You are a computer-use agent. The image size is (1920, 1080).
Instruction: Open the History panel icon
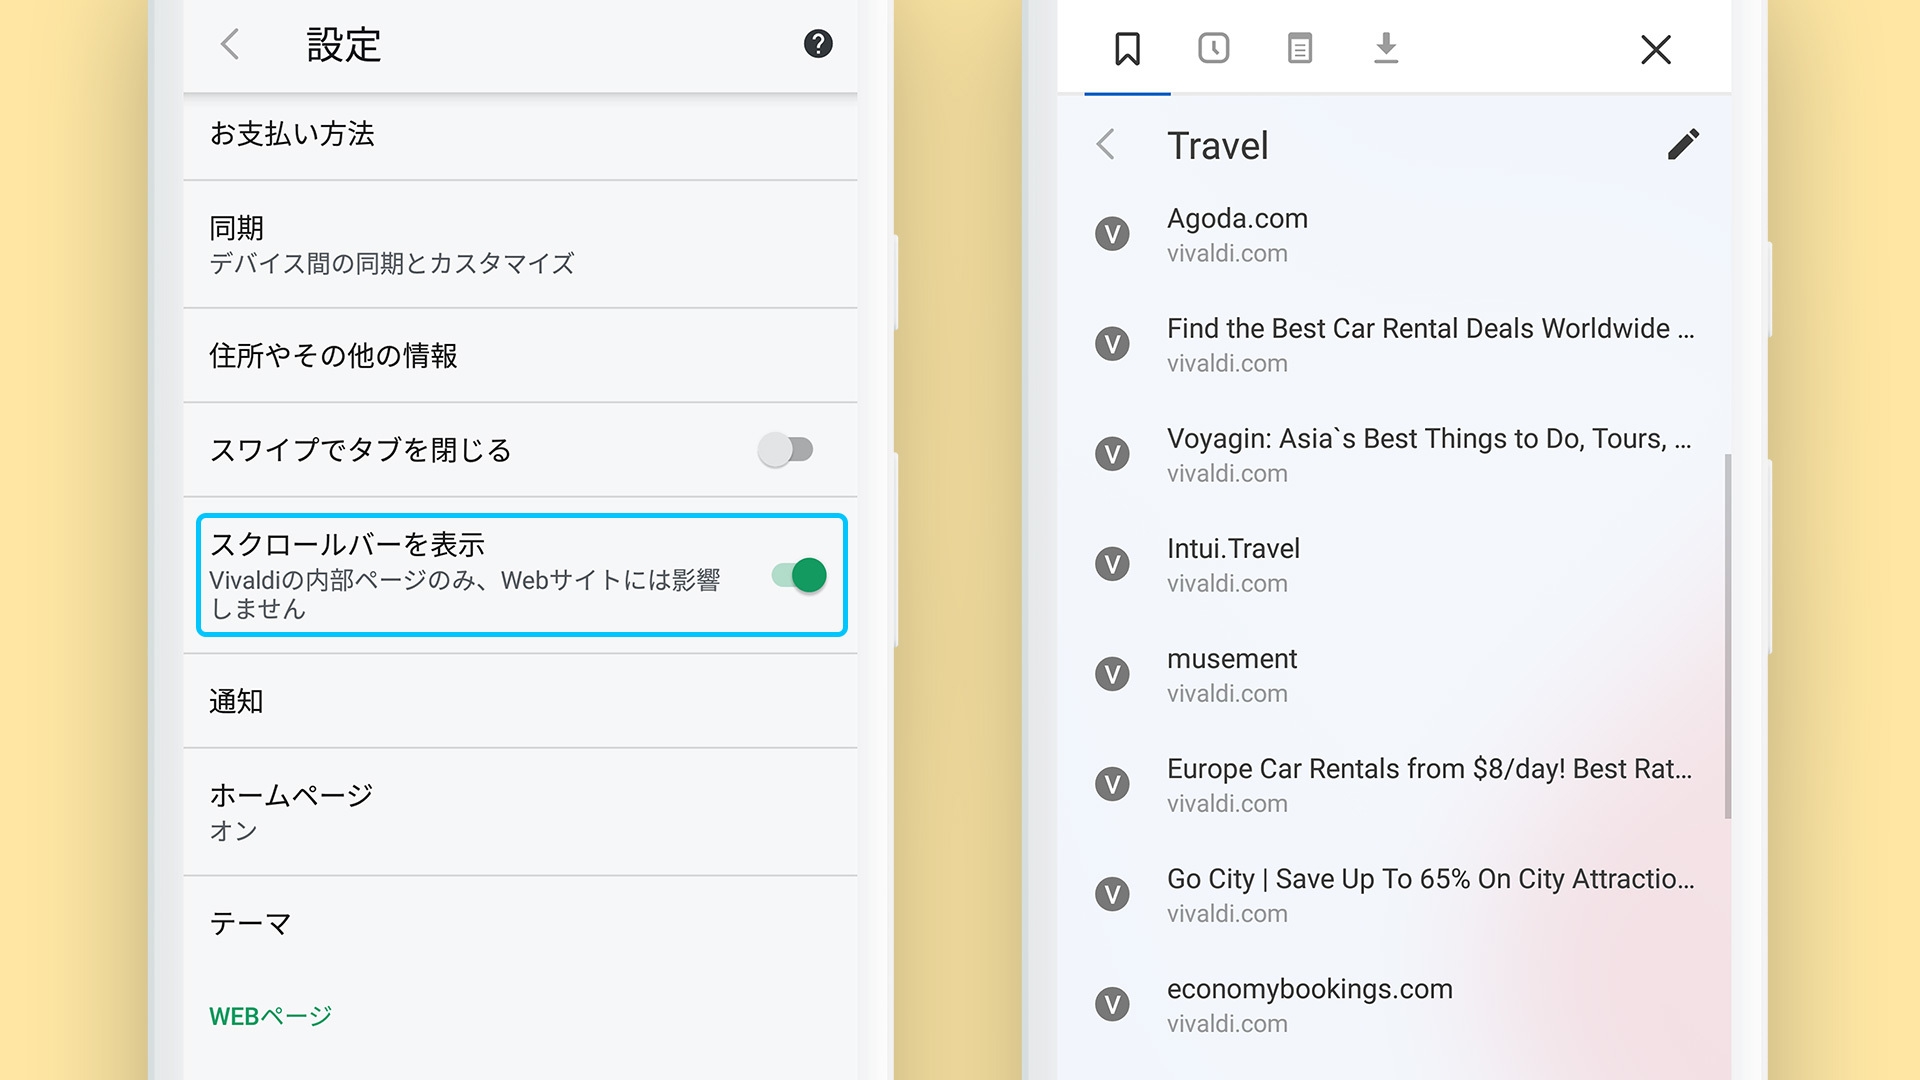(1214, 48)
